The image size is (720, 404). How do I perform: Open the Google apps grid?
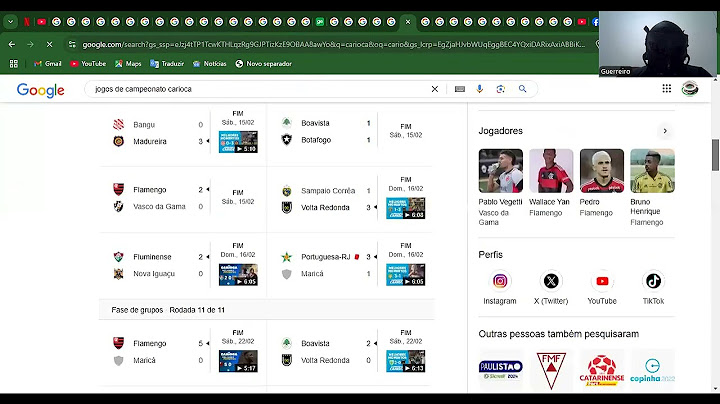(x=667, y=89)
